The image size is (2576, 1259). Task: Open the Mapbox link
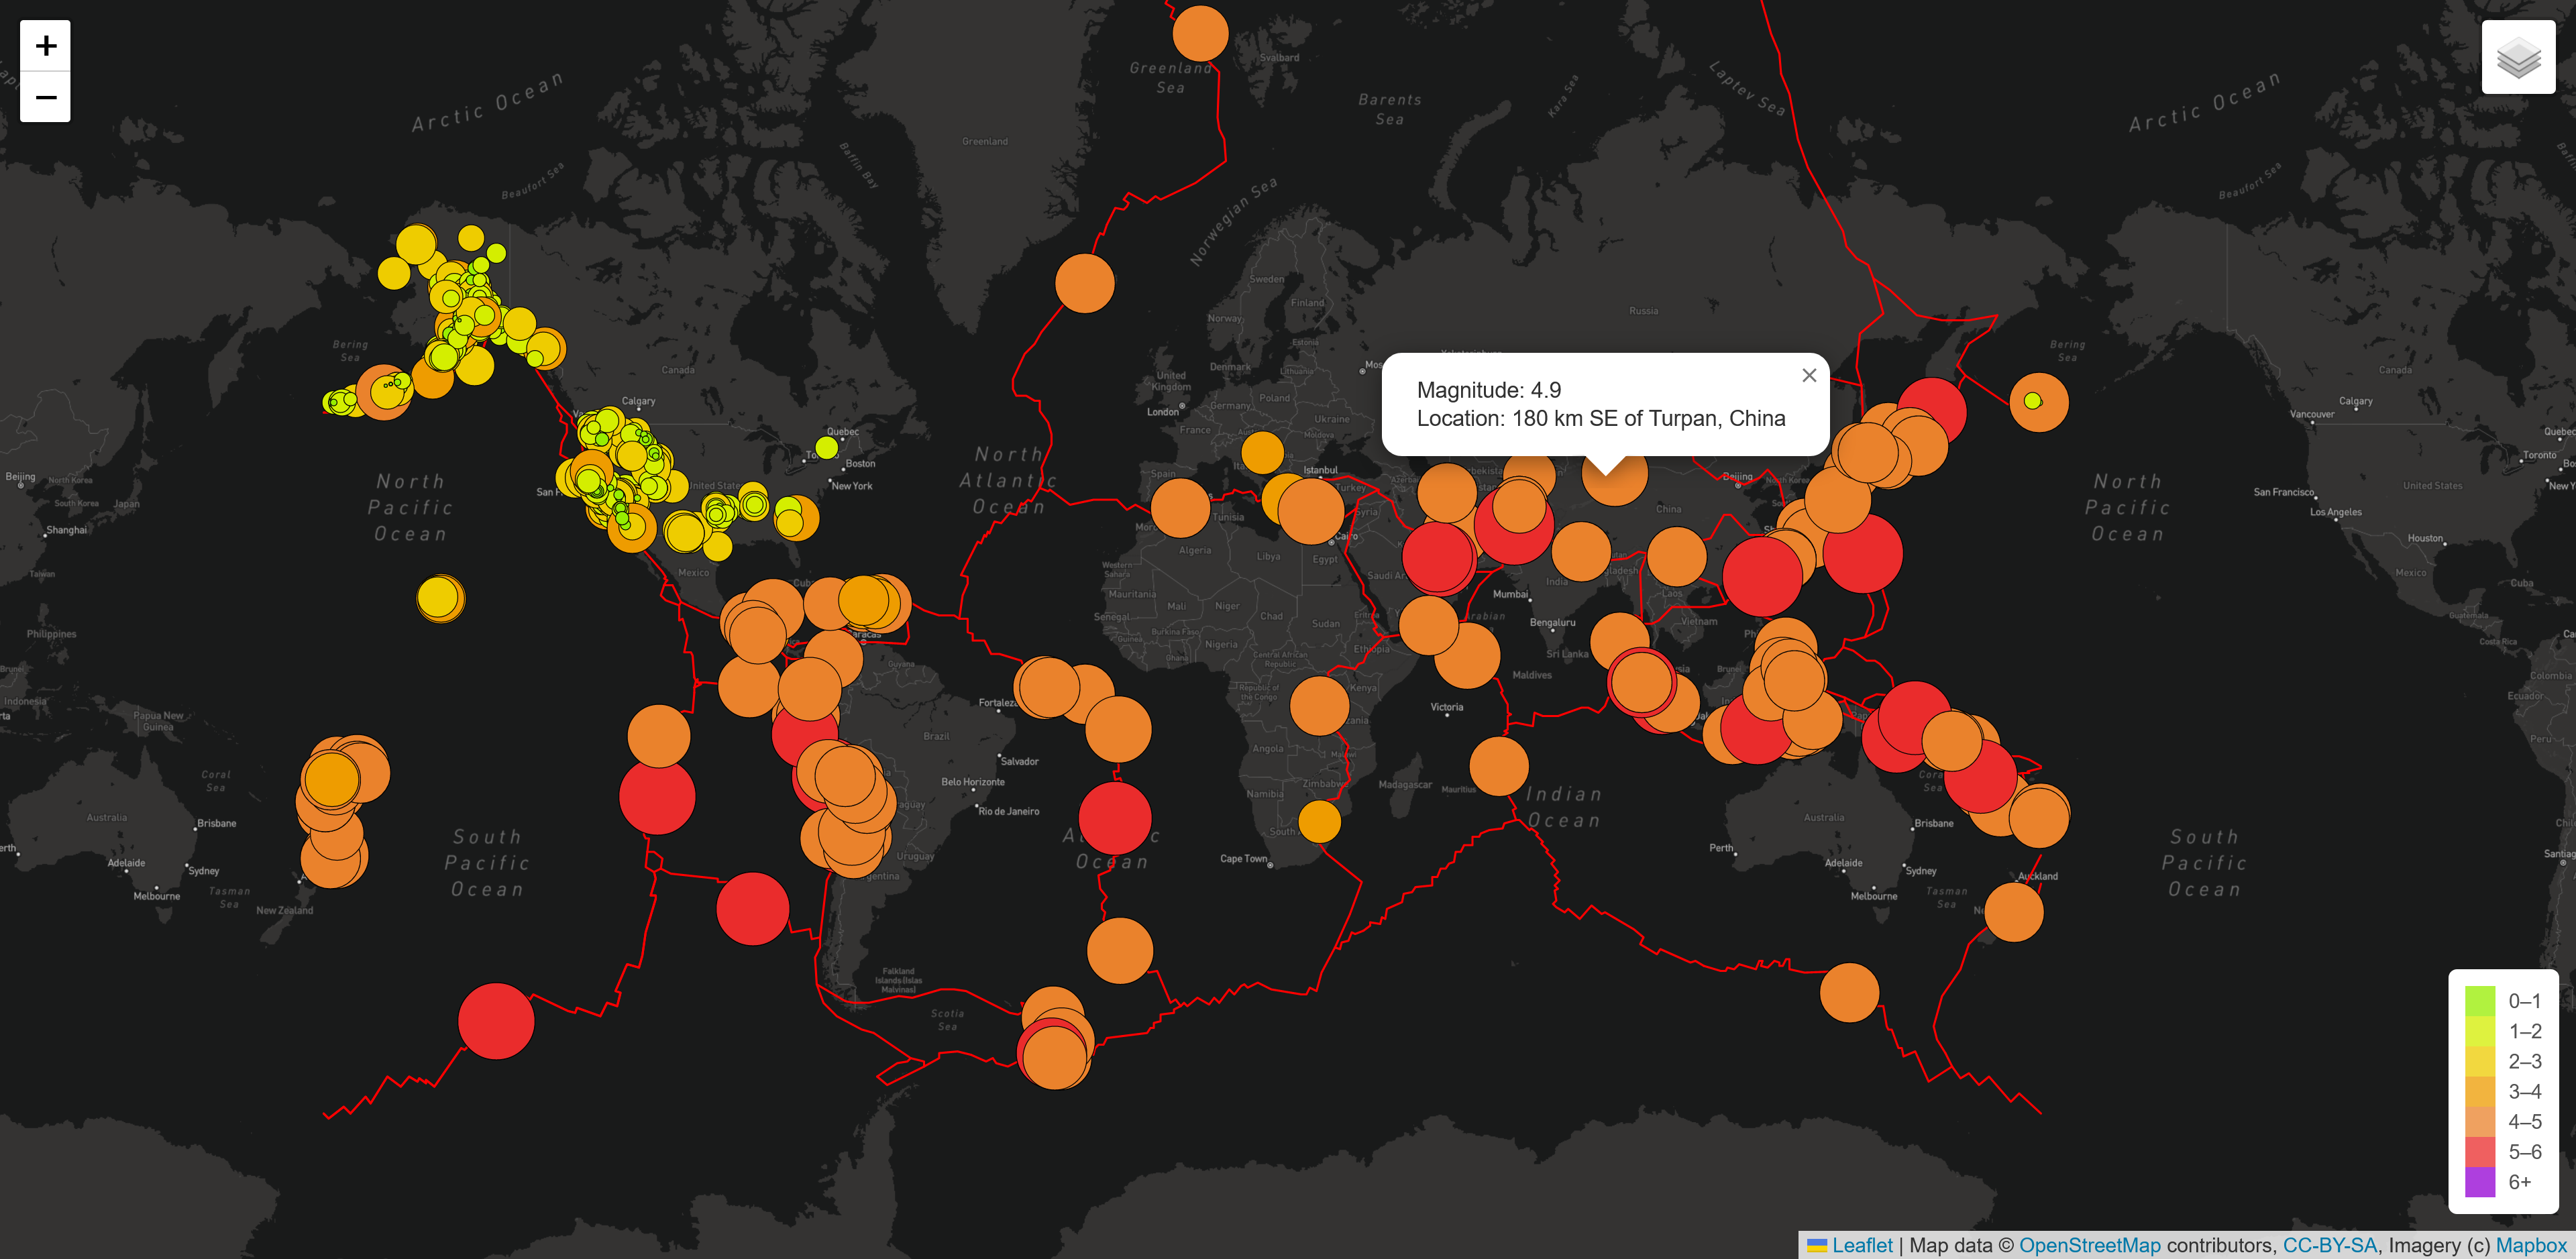[x=2531, y=1245]
